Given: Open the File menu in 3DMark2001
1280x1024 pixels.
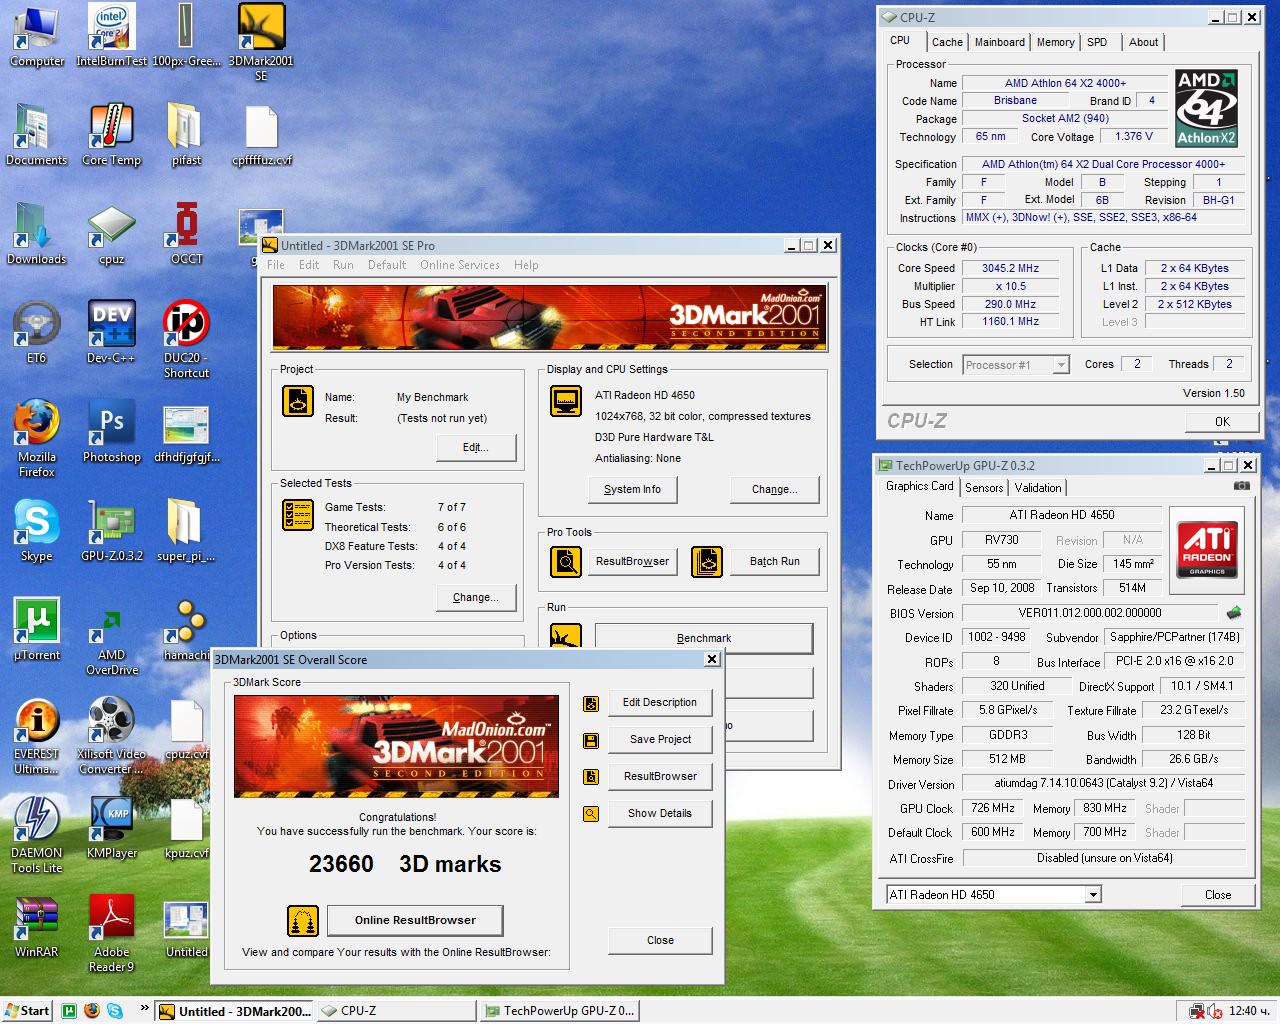Looking at the screenshot, I should (276, 265).
